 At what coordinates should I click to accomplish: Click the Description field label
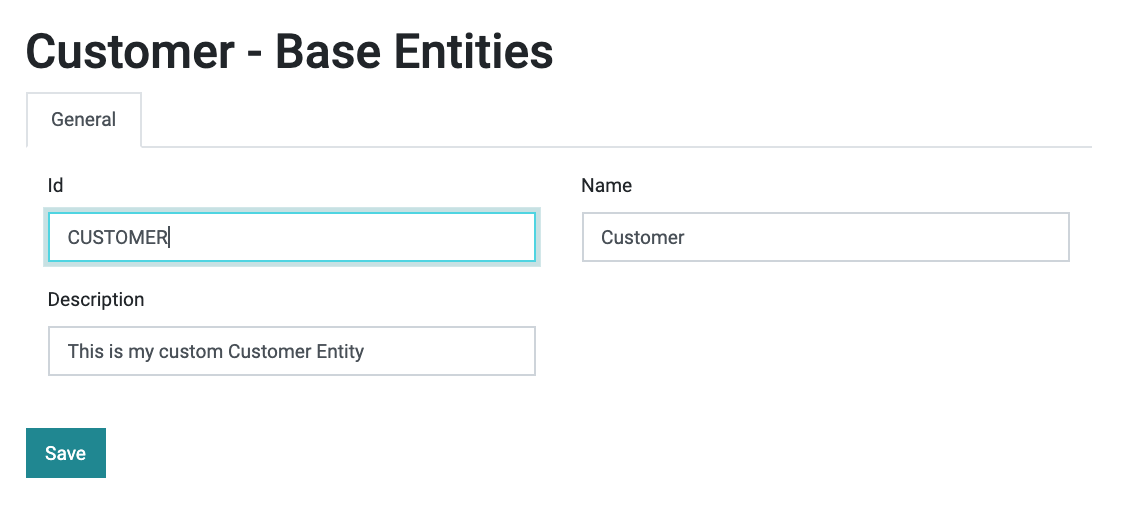[96, 299]
